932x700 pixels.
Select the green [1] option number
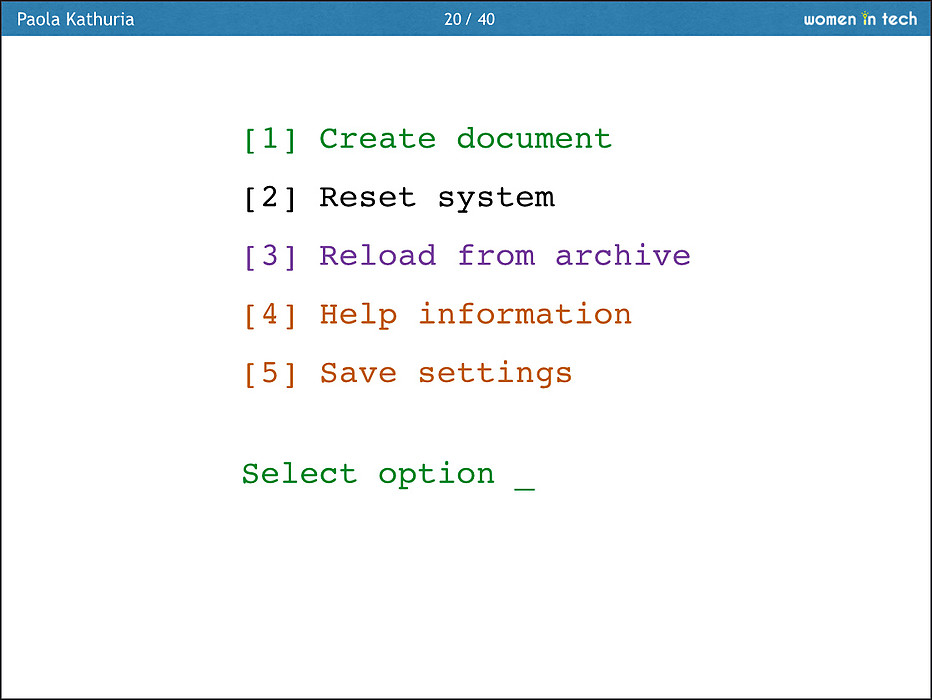[x=270, y=139]
